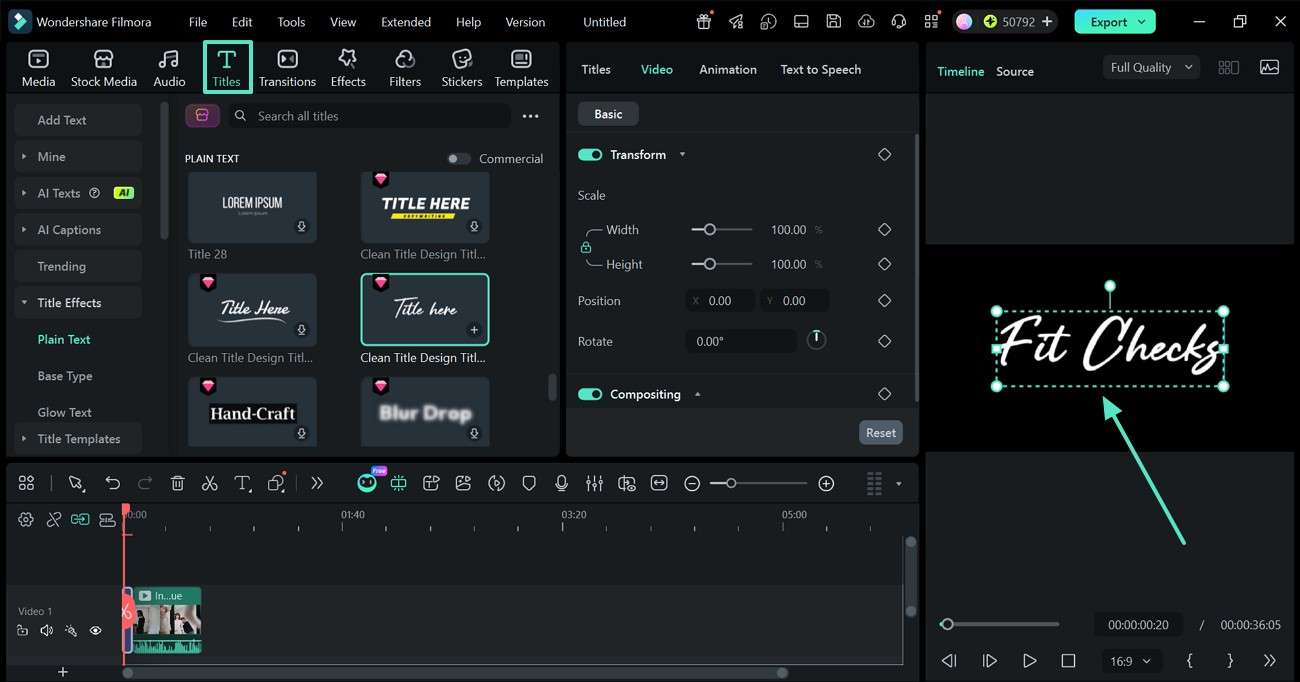This screenshot has height=682, width=1300.
Task: Open the Tools menu
Action: [291, 21]
